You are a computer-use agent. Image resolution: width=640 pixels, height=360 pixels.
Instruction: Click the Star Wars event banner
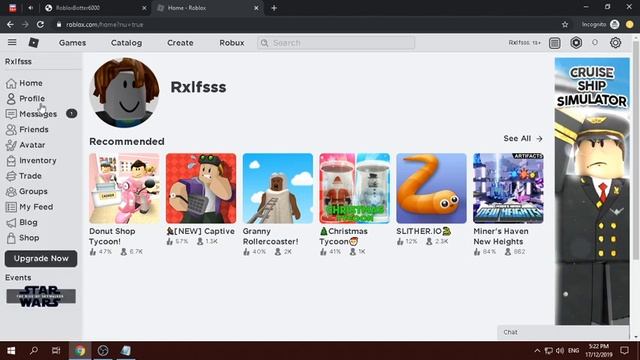point(41,296)
